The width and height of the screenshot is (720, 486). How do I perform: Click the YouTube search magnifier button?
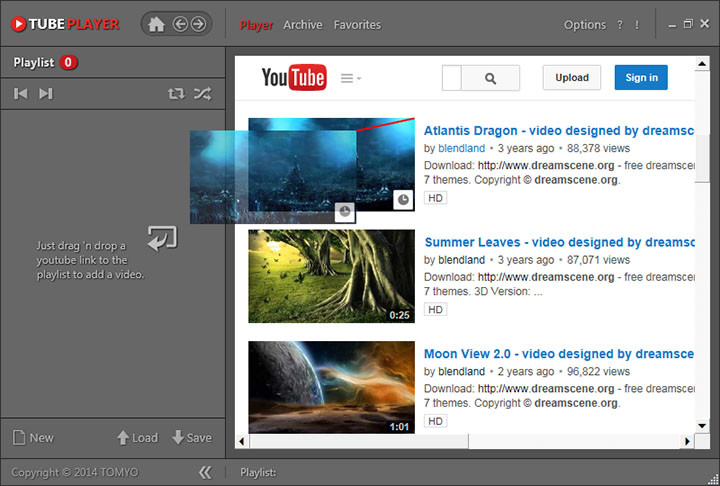click(490, 78)
